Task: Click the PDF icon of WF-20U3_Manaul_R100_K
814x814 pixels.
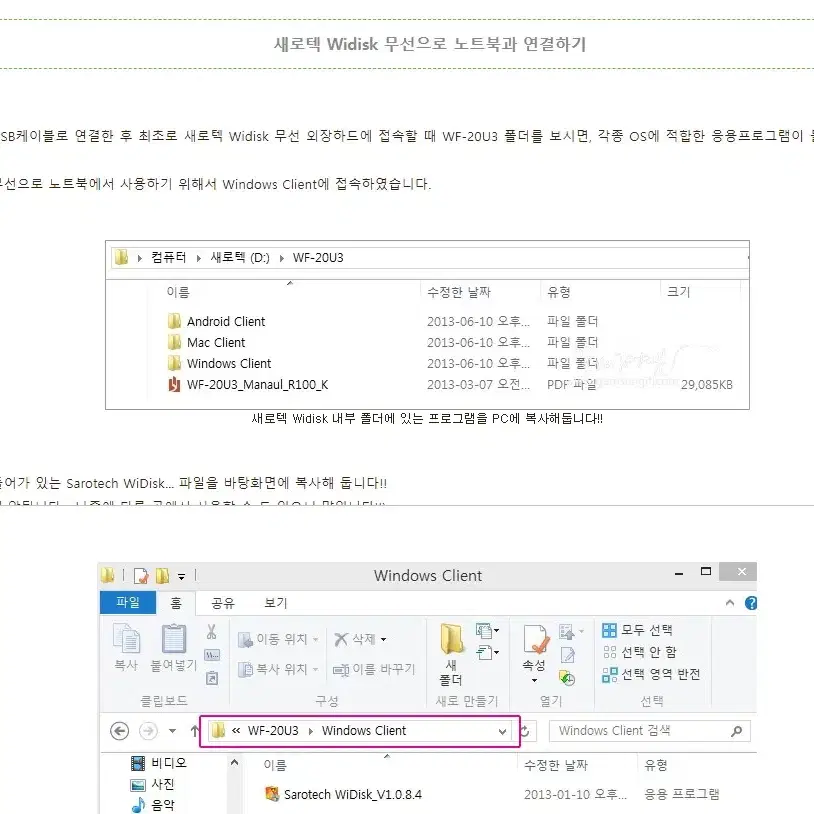Action: 174,385
